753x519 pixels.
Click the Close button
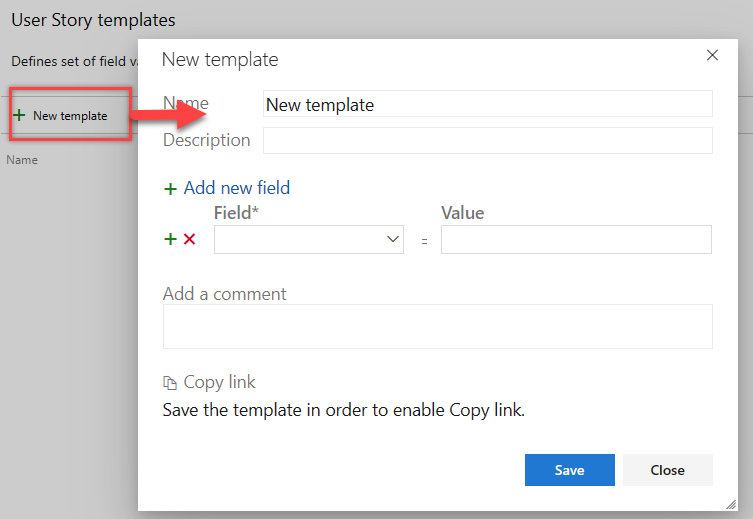pos(668,470)
